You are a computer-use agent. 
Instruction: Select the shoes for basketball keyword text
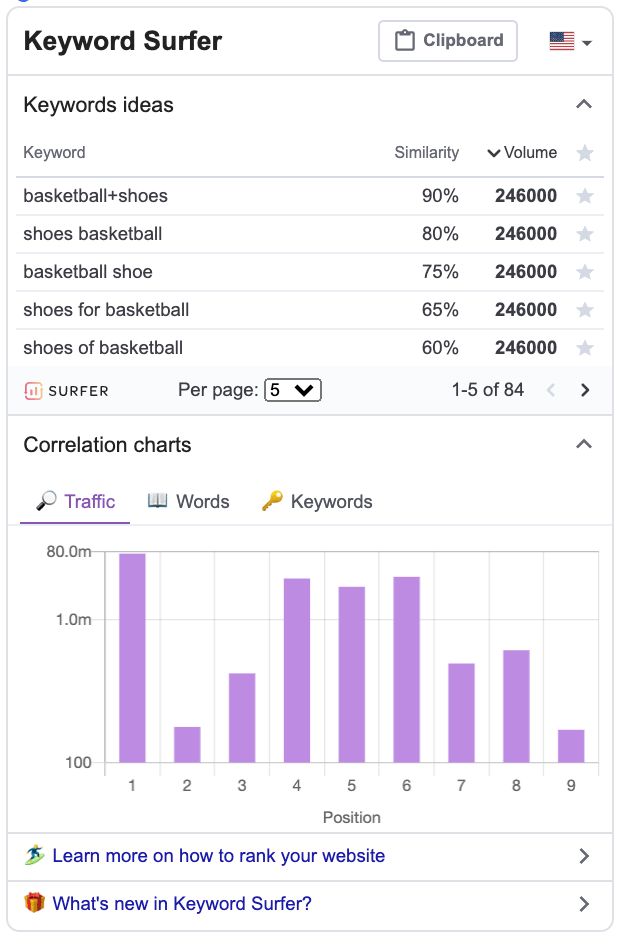click(106, 310)
